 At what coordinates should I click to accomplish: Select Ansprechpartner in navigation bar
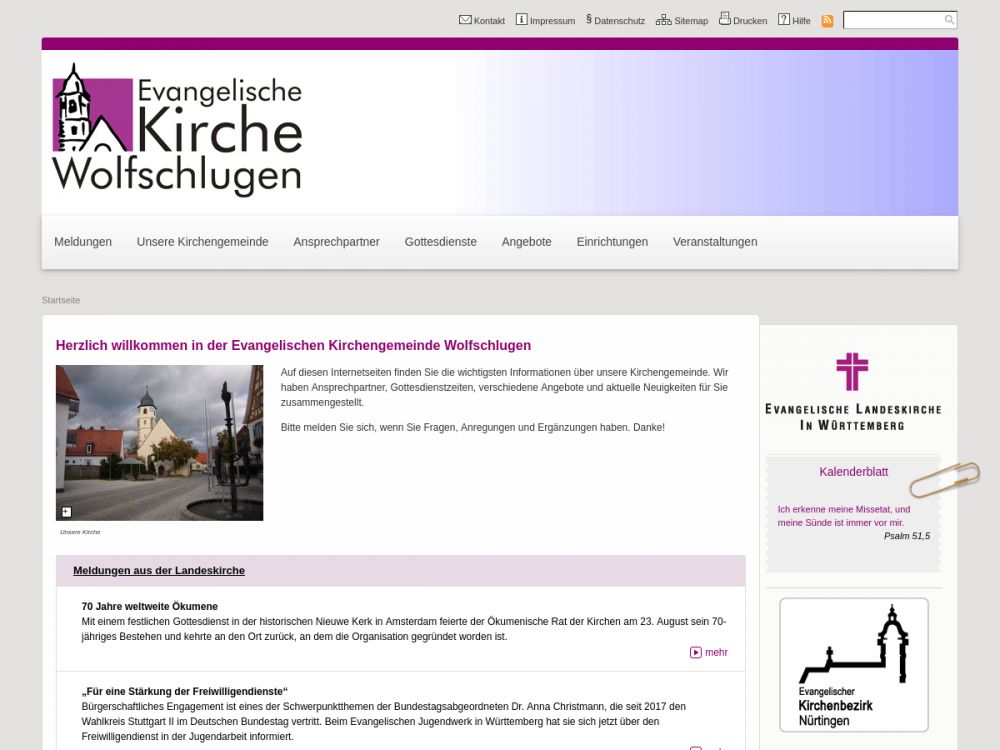click(336, 242)
